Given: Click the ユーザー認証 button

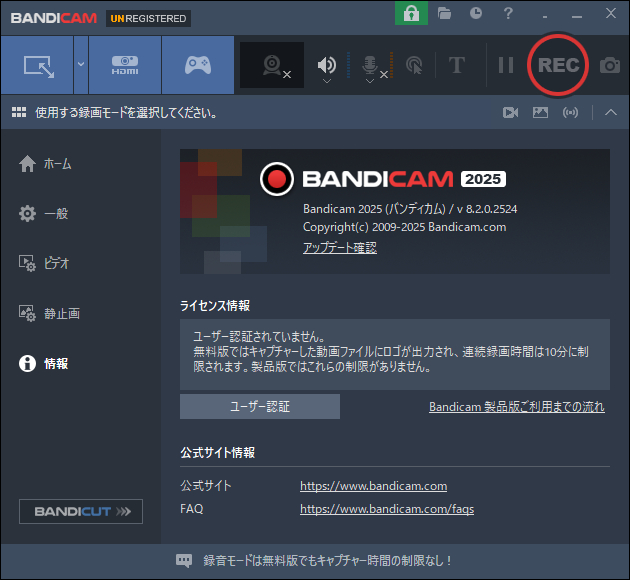Looking at the screenshot, I should 260,406.
